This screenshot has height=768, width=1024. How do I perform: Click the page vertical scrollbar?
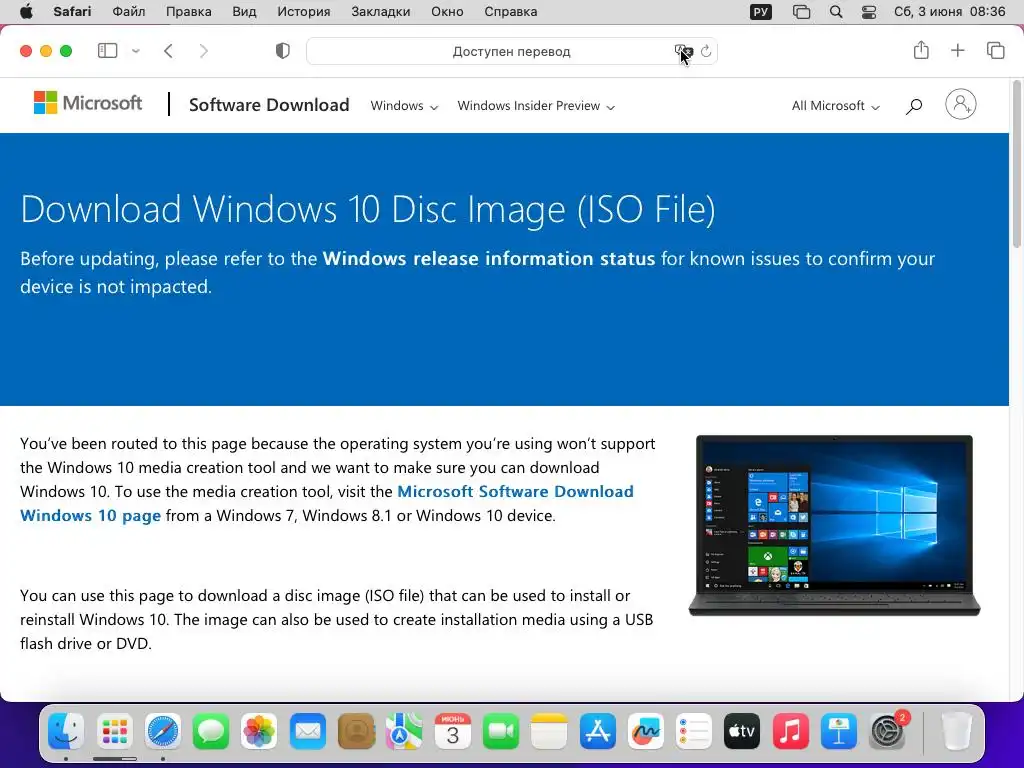click(1016, 164)
